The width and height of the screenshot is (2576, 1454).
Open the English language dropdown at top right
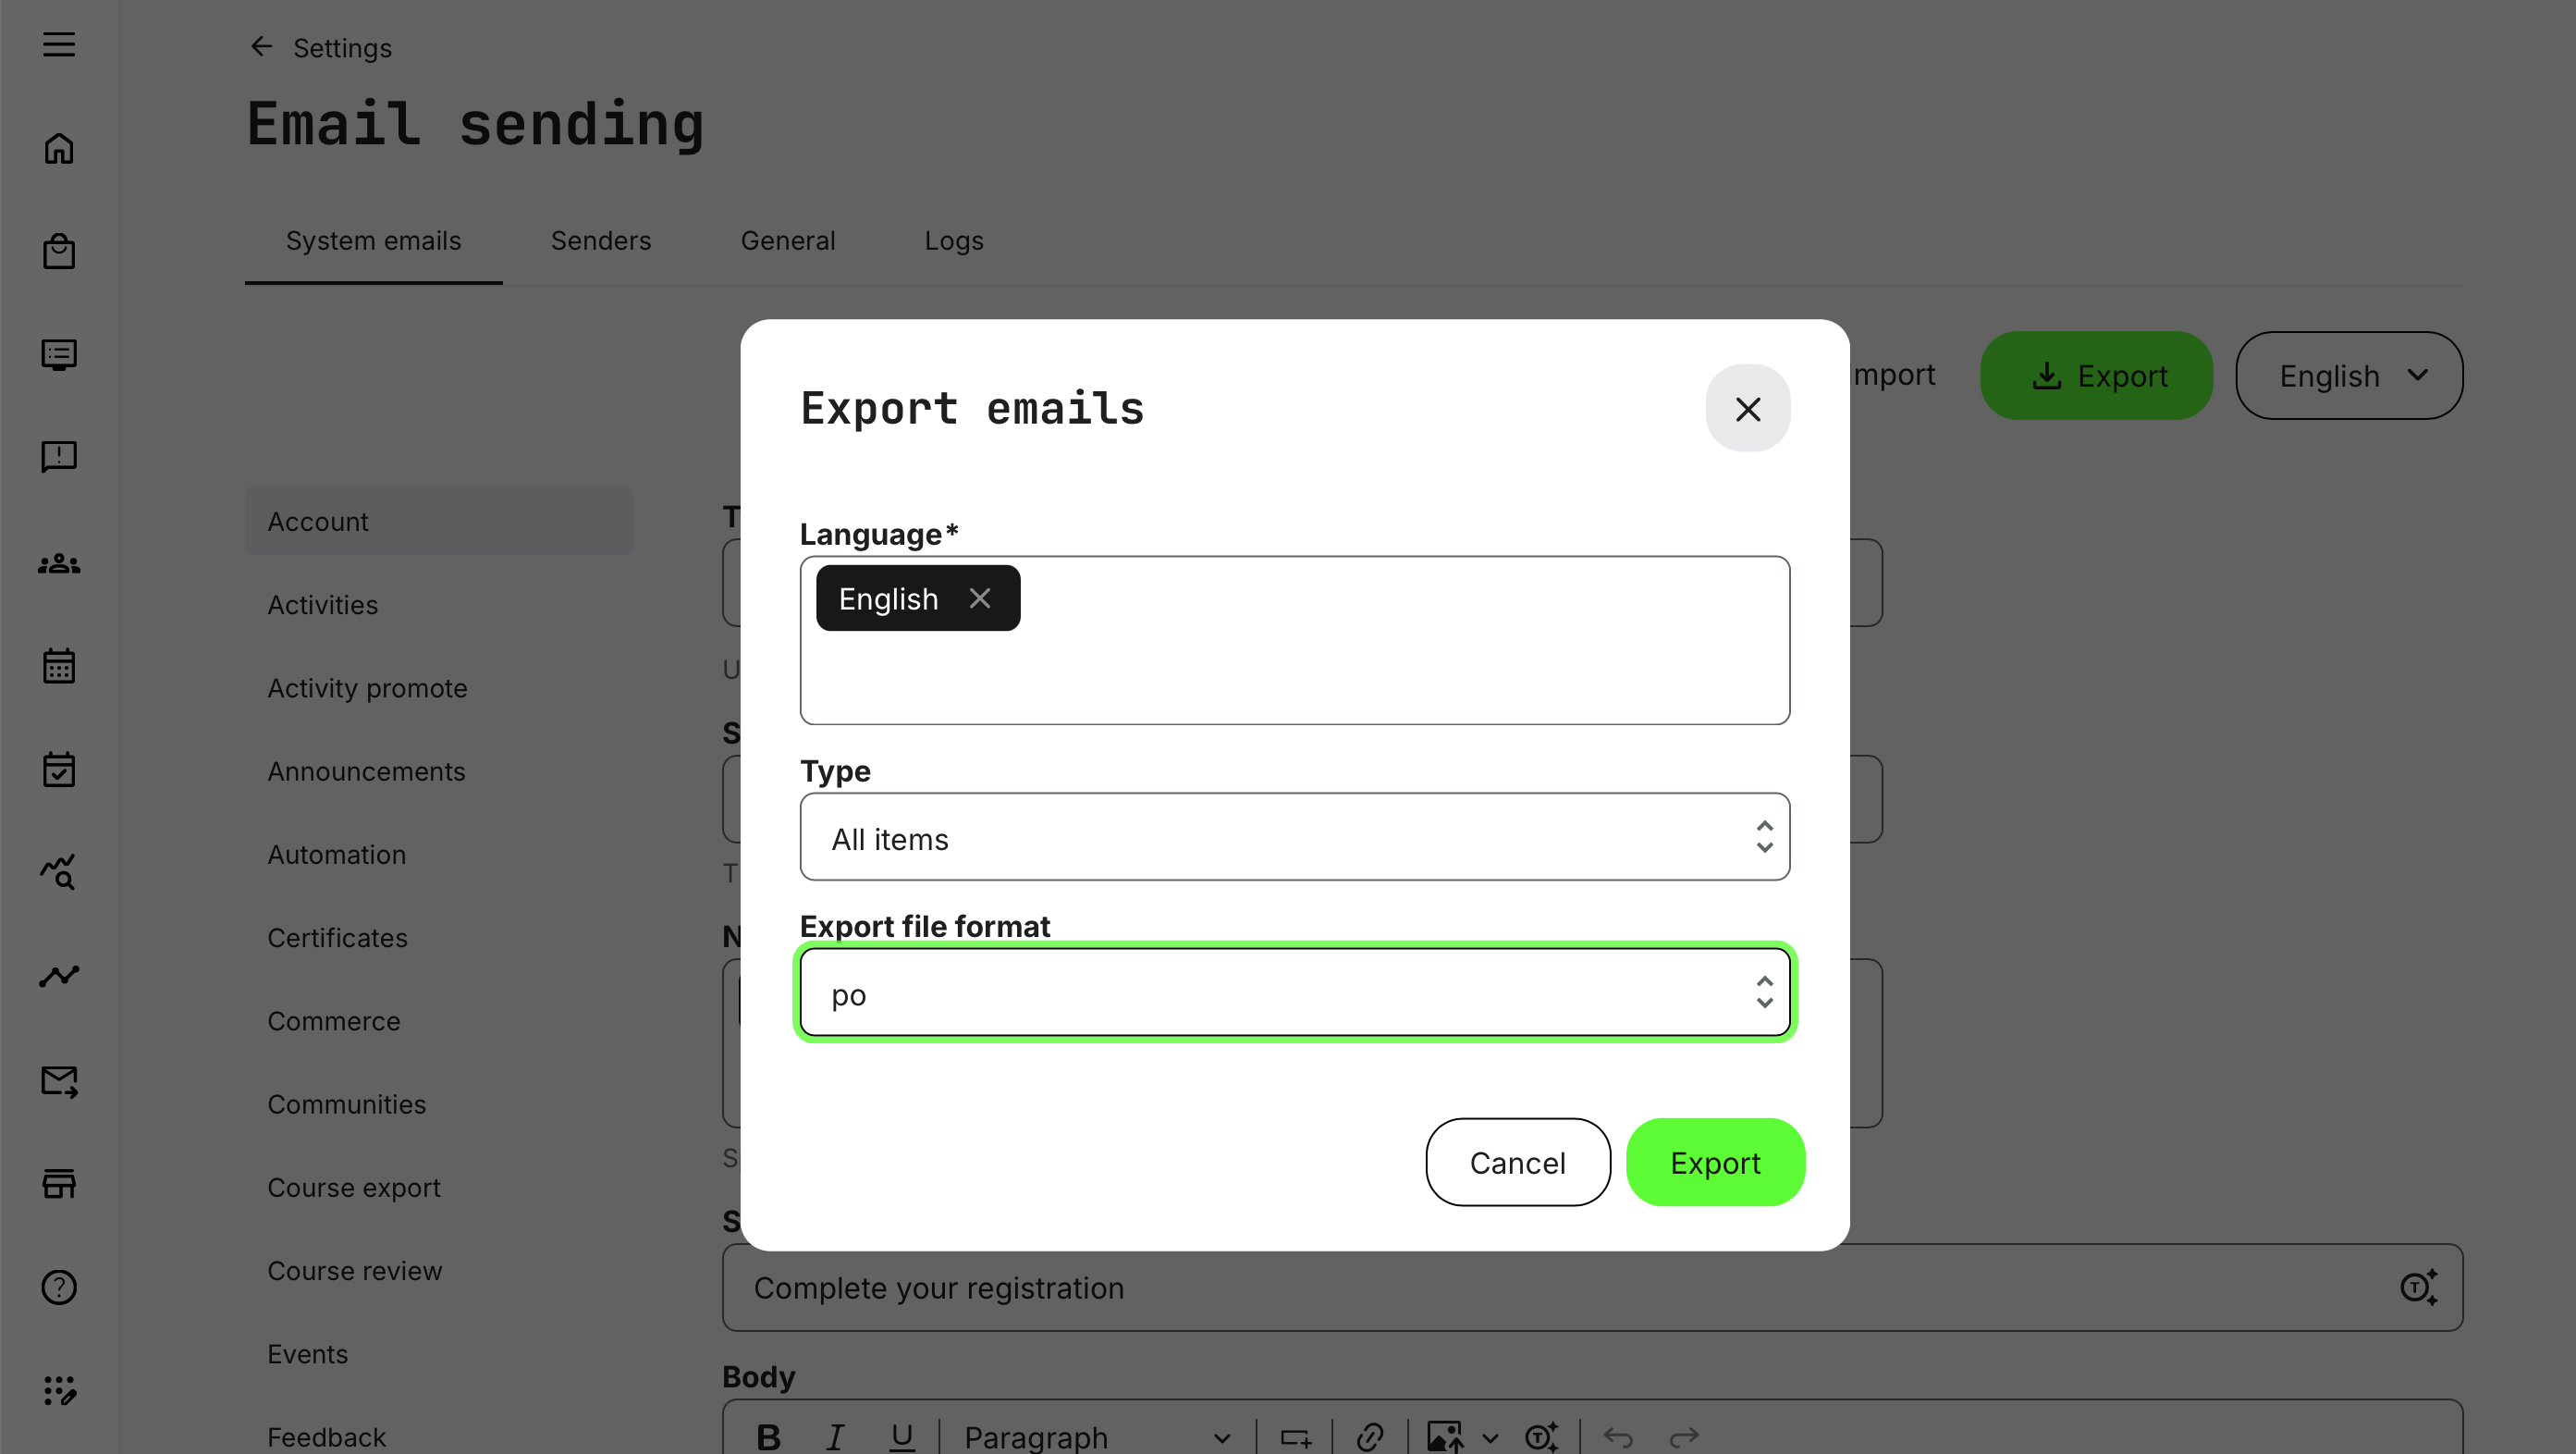[x=2349, y=375]
